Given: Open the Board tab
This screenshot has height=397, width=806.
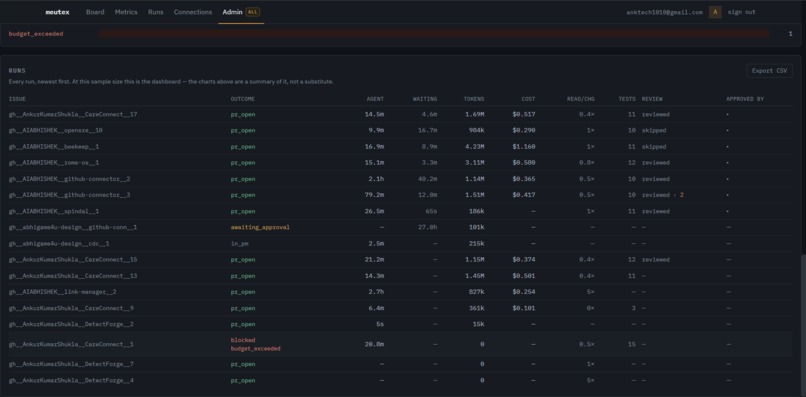Looking at the screenshot, I should point(95,12).
